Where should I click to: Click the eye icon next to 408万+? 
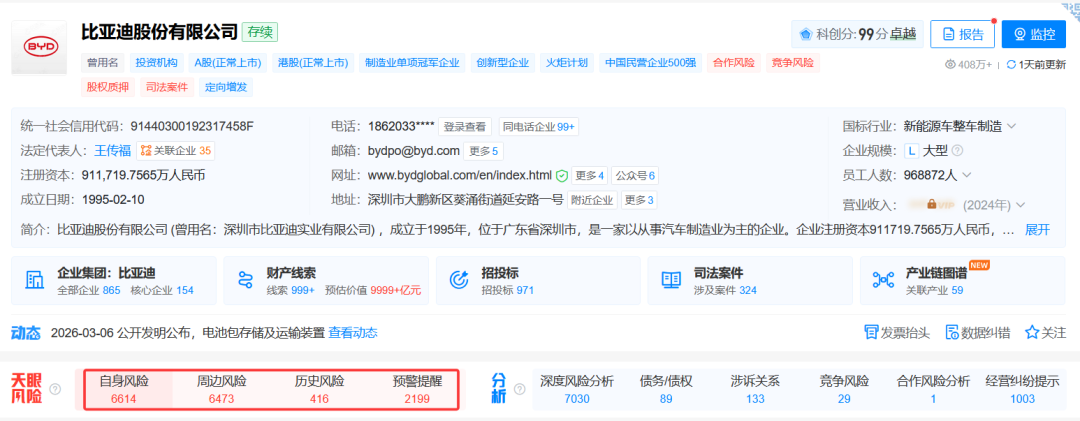(951, 64)
